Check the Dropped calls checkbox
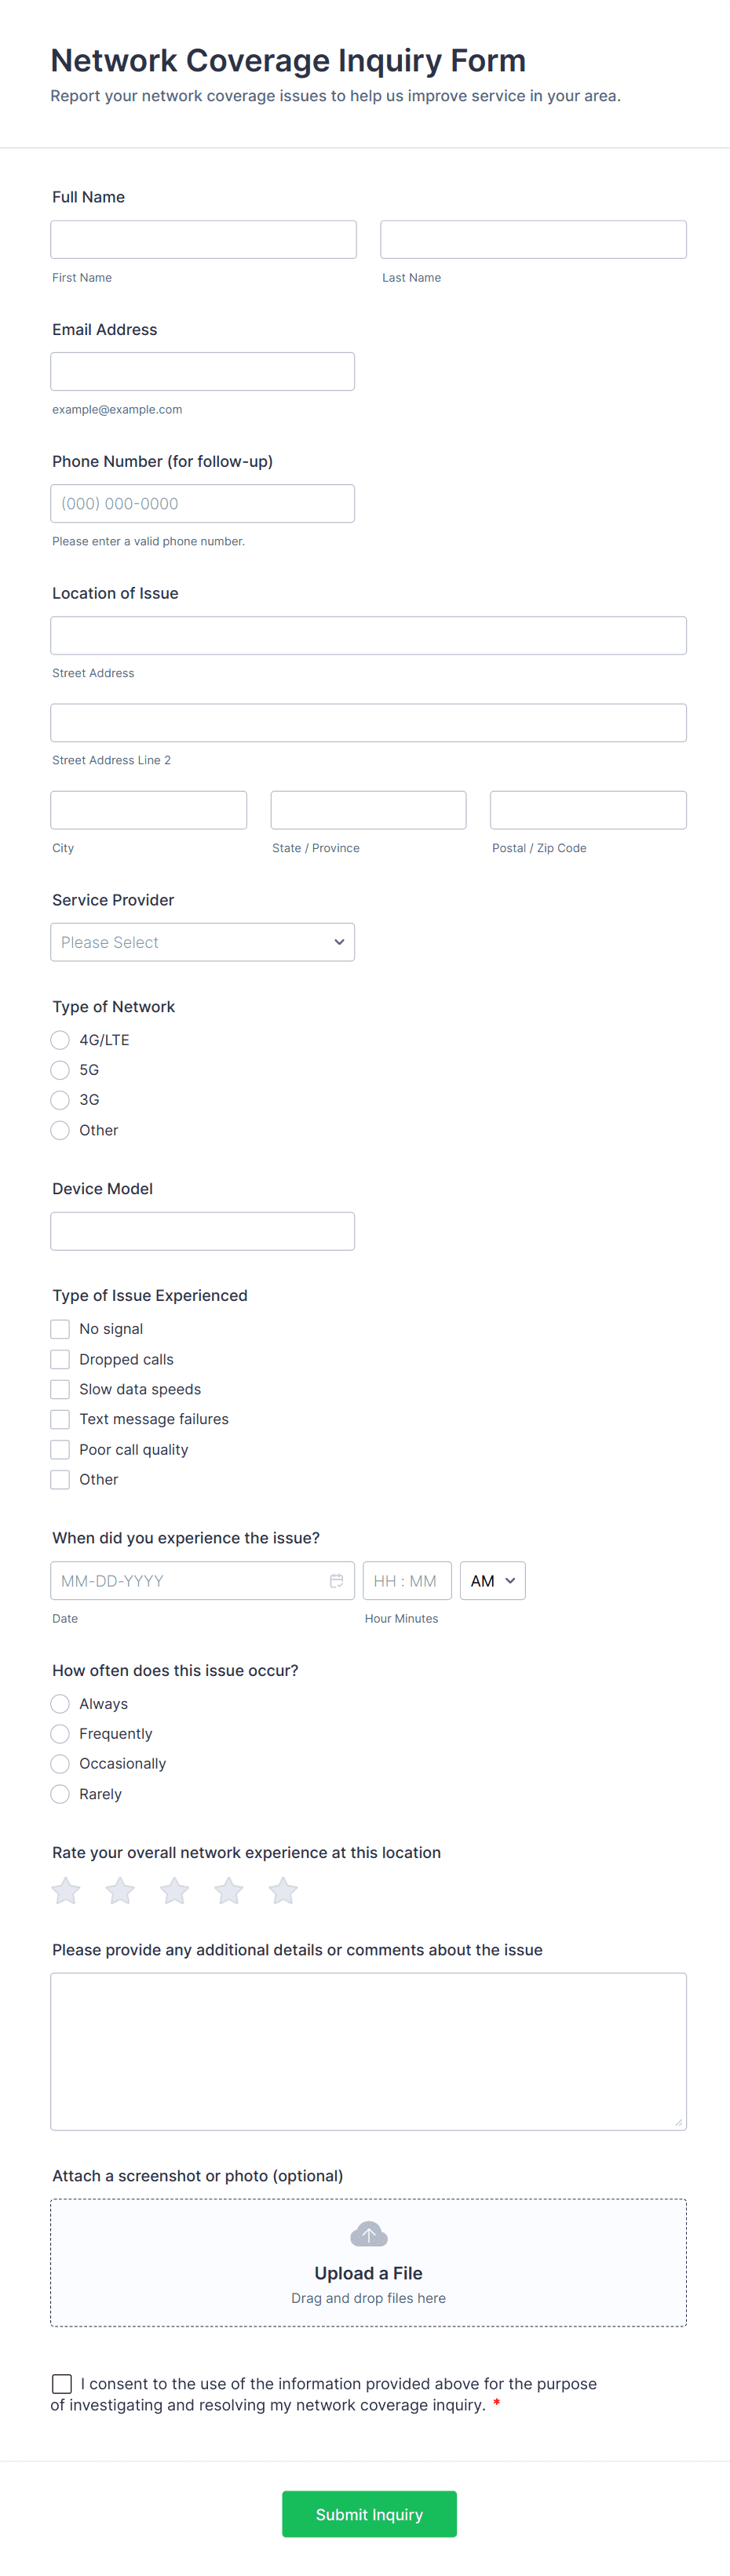 (x=60, y=1359)
